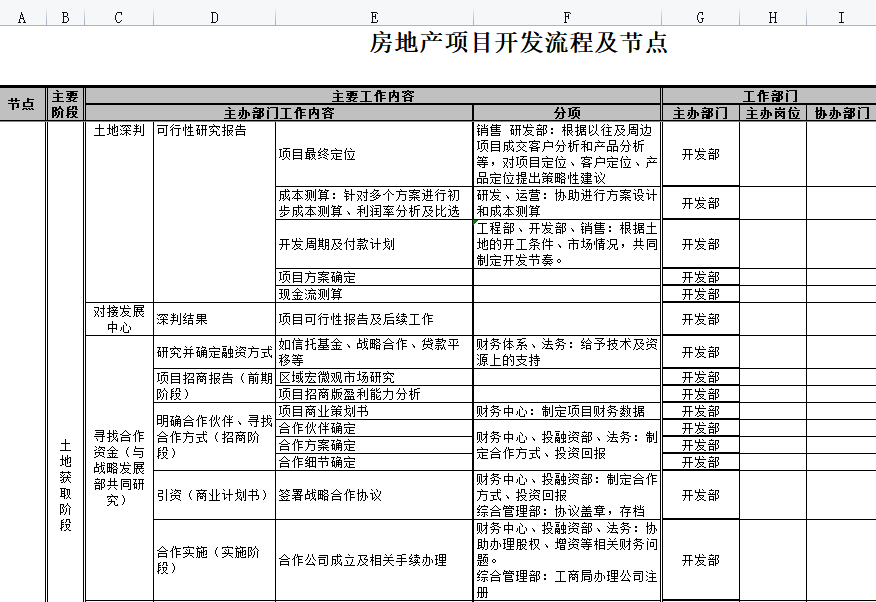The image size is (876, 602).
Task: Select the 引资（商业计划书）cell
Action: [x=215, y=495]
